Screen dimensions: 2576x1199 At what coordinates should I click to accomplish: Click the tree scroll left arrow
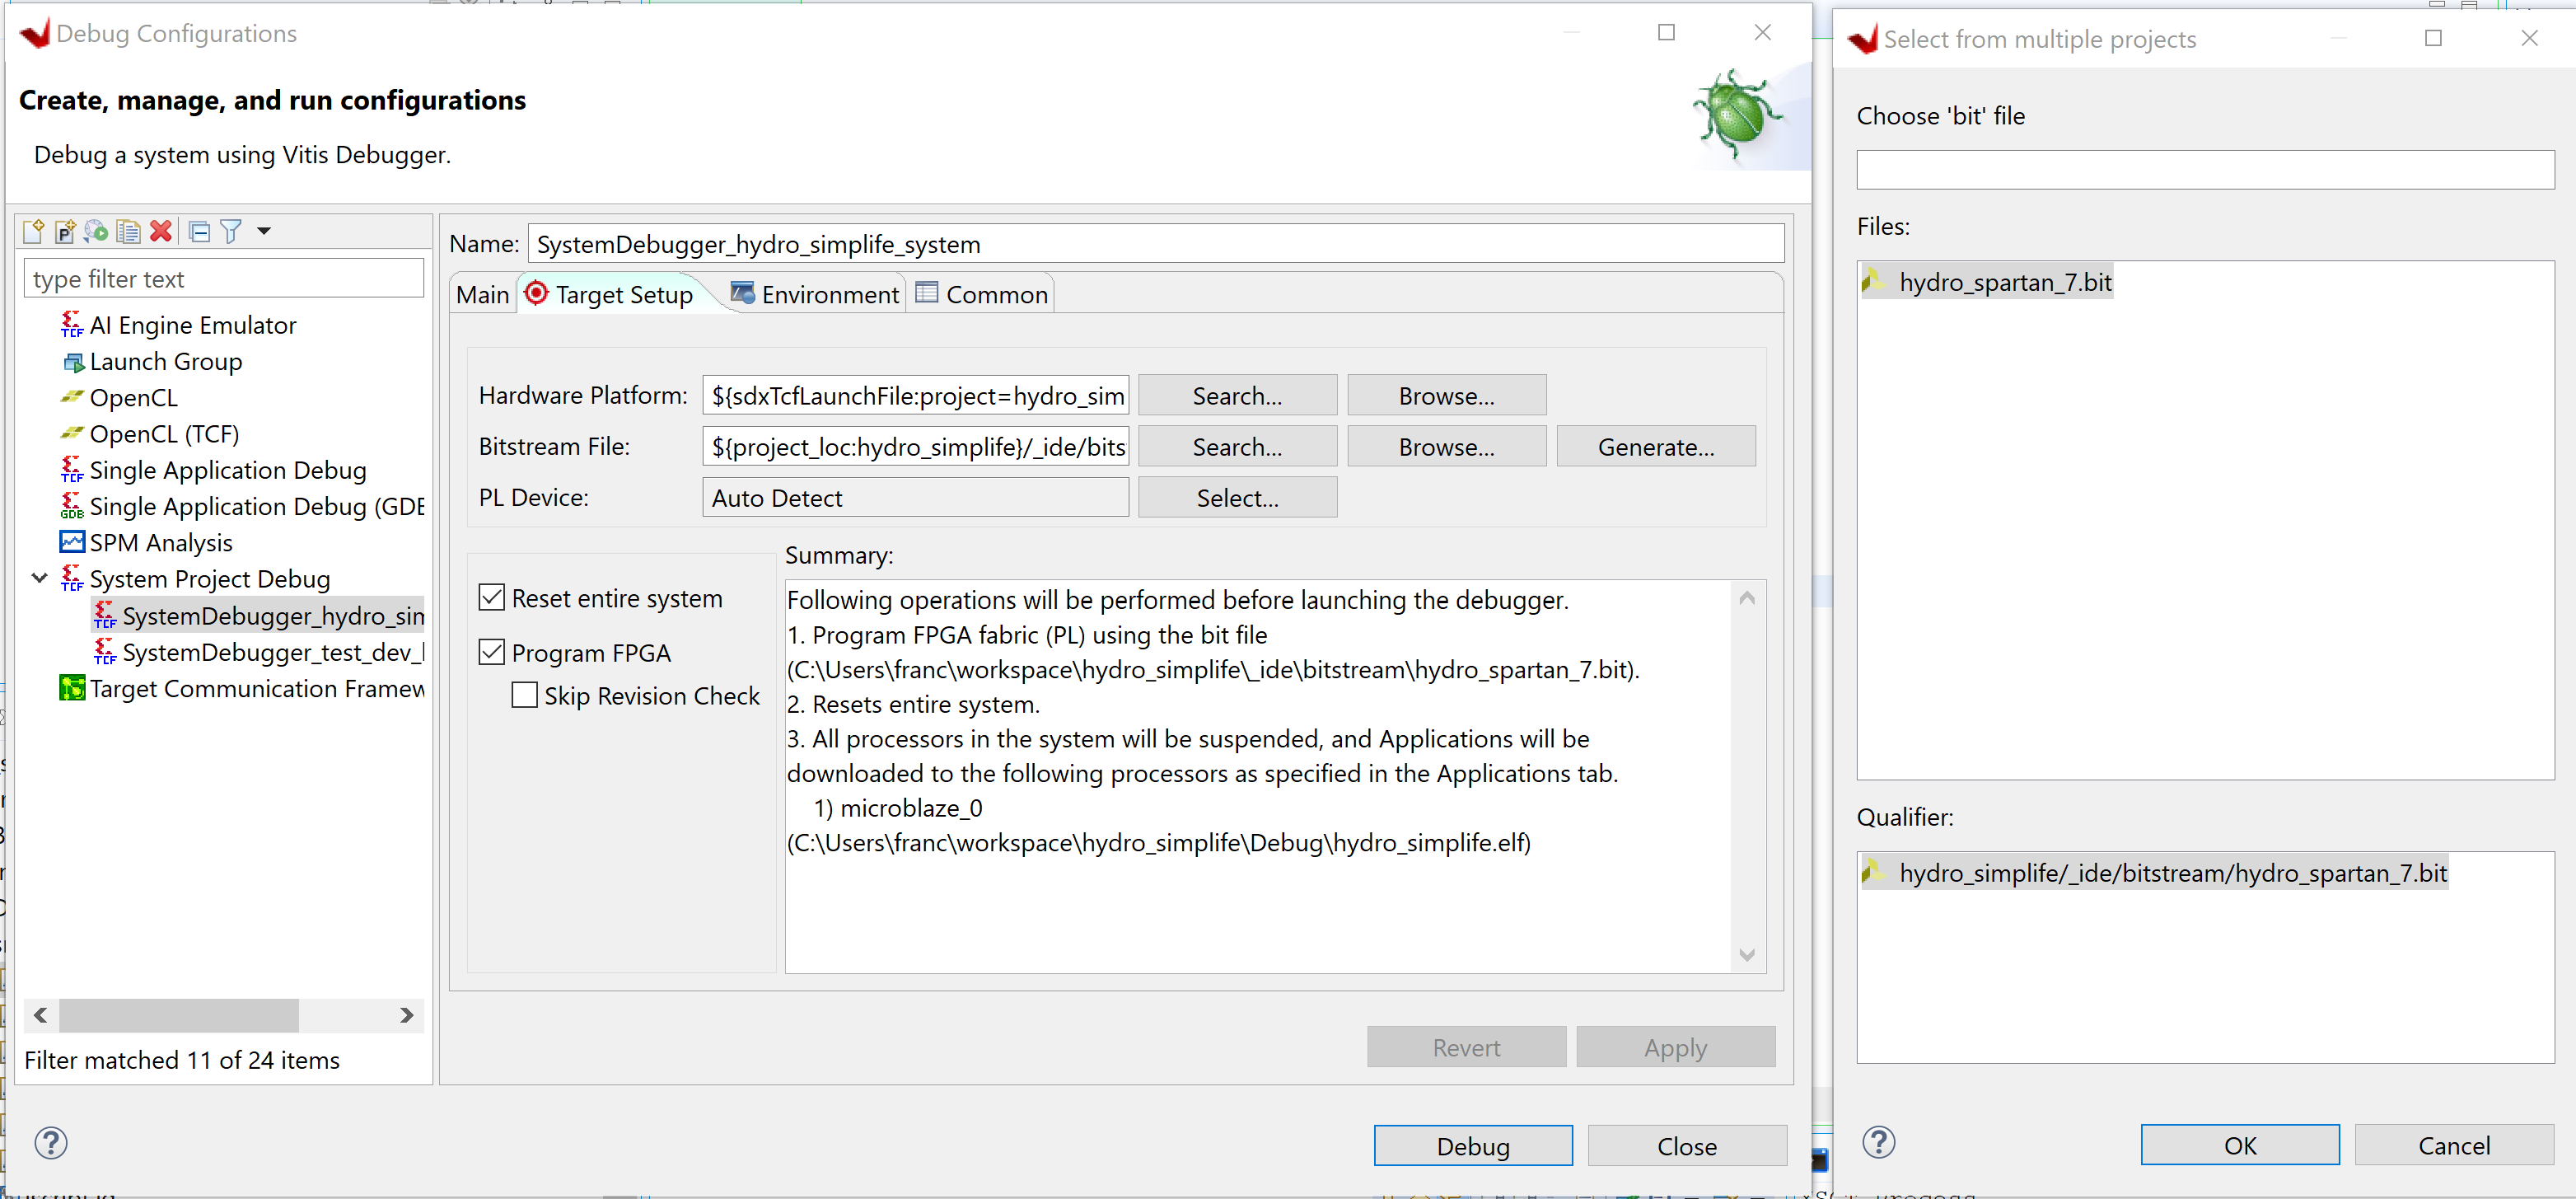40,1014
